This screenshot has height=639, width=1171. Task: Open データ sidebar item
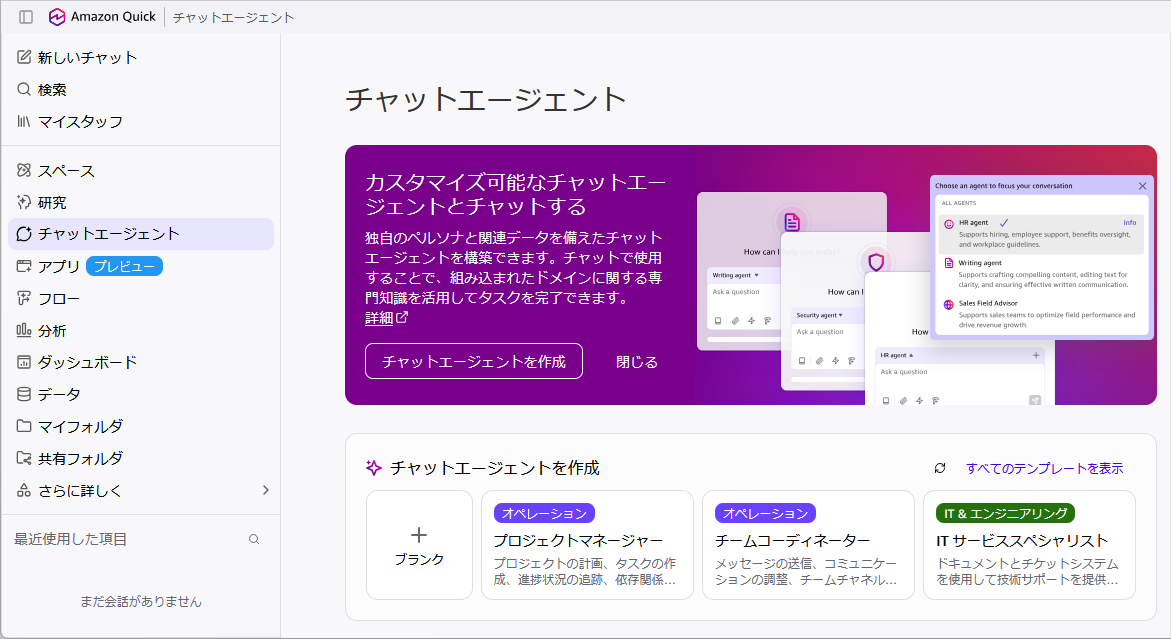click(x=141, y=394)
